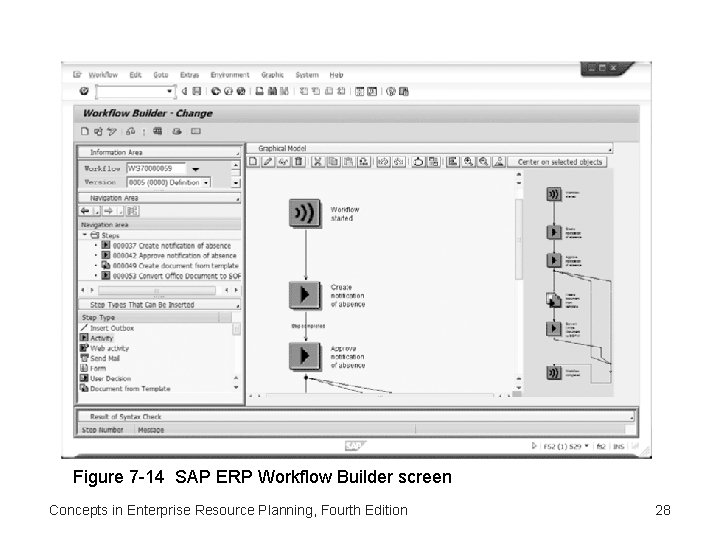
Task: Open the System menu
Action: click(x=307, y=75)
